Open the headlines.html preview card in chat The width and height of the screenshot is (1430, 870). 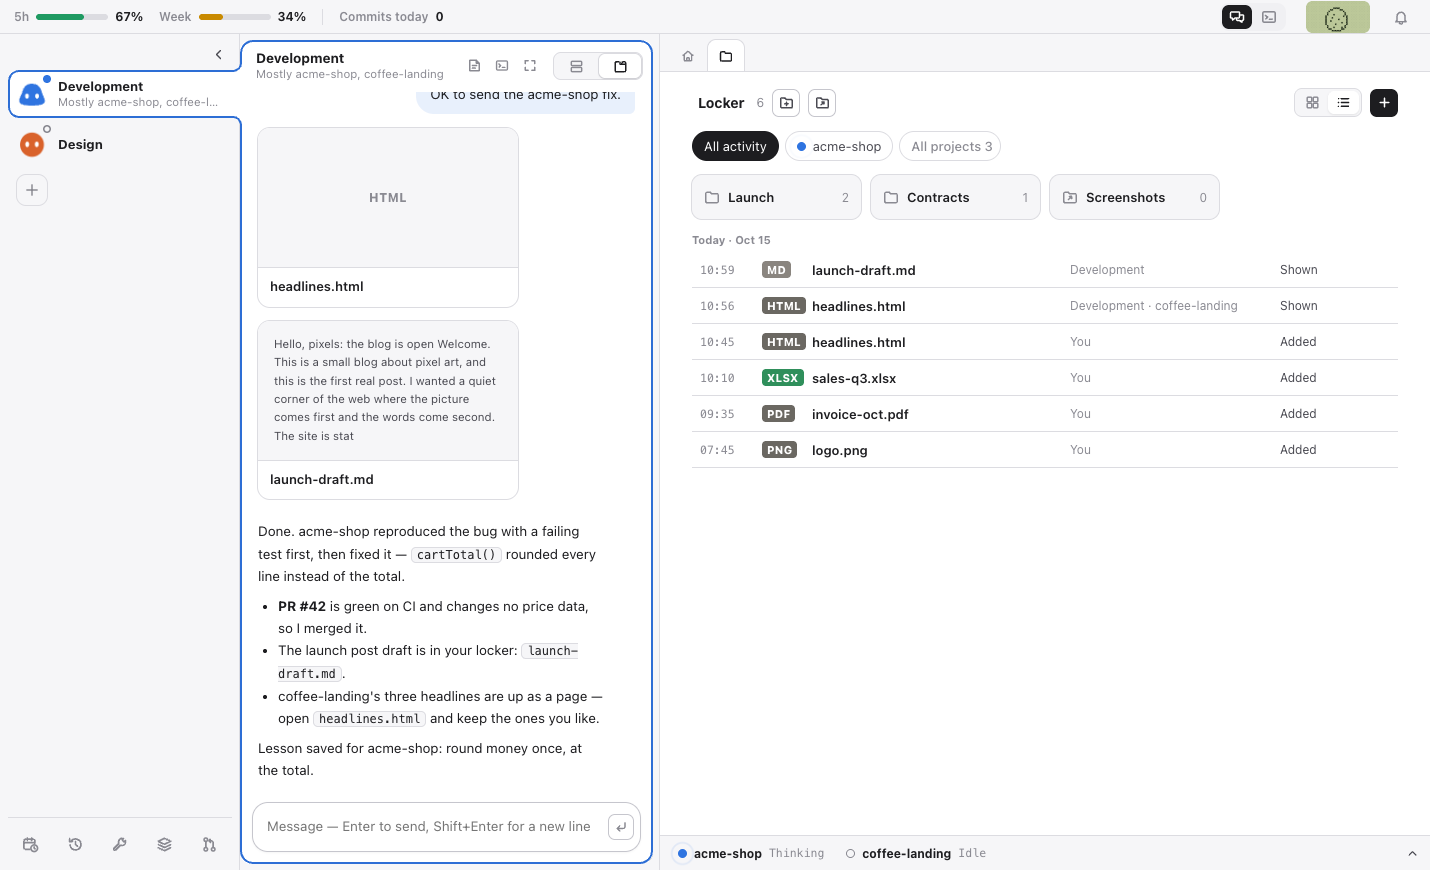pyautogui.click(x=388, y=217)
